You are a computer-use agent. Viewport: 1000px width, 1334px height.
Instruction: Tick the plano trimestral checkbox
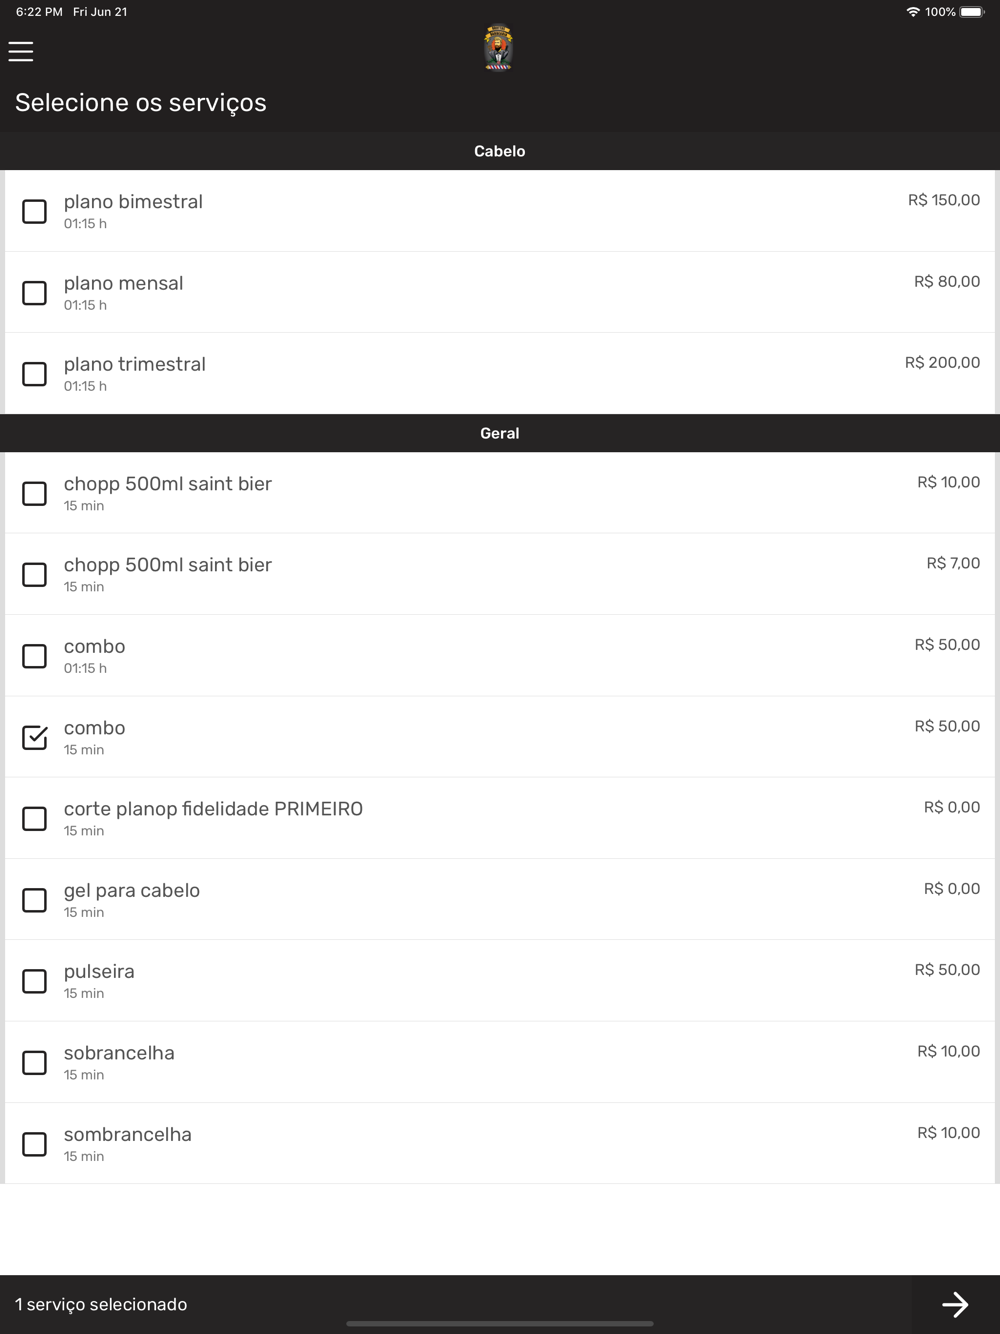point(35,374)
